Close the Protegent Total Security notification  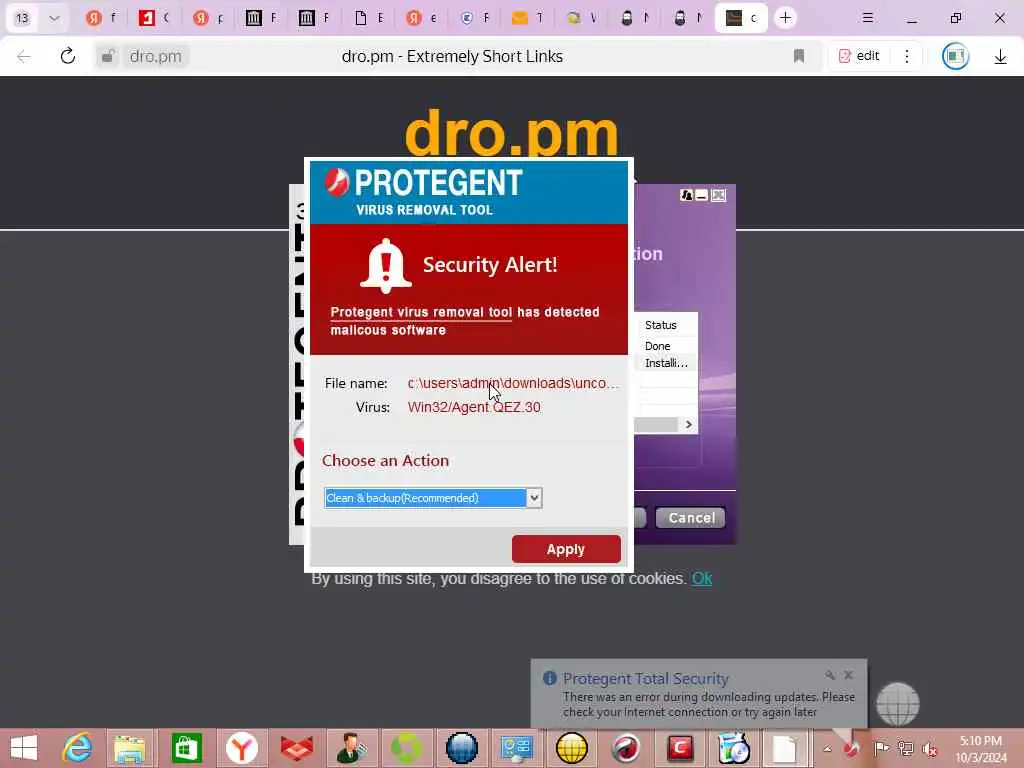(848, 675)
